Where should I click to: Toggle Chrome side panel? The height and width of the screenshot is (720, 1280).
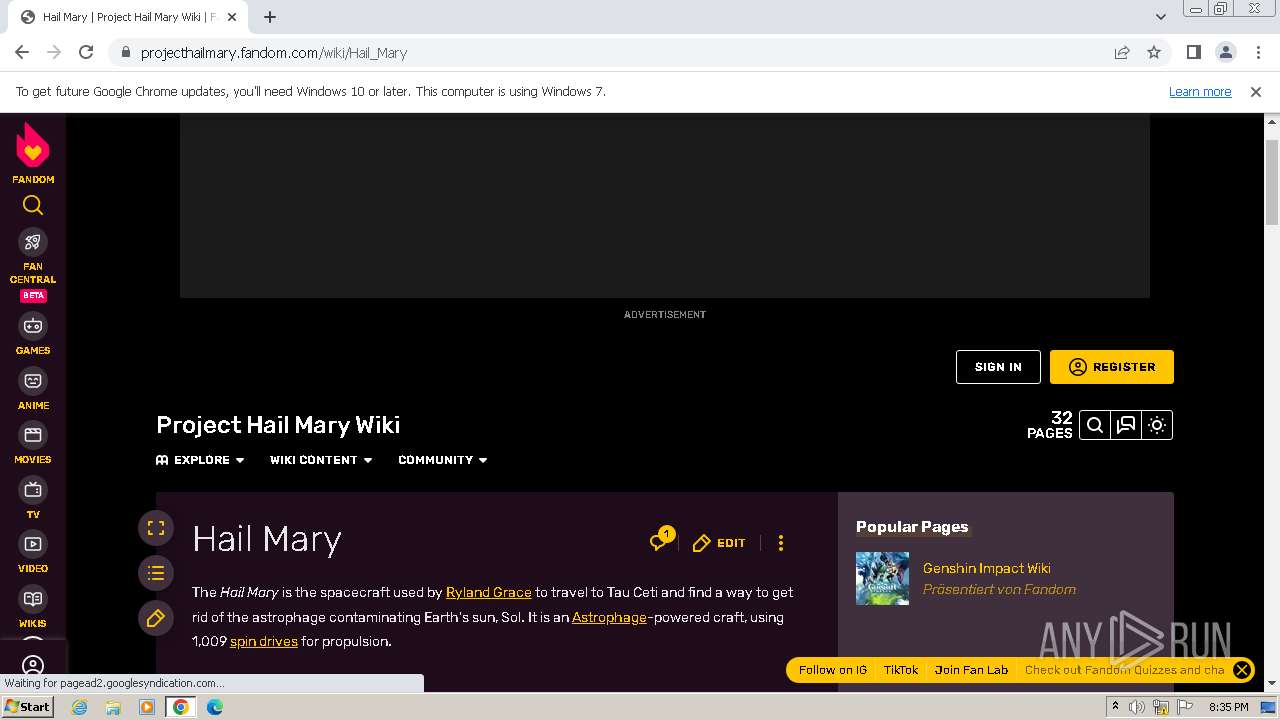pos(1193,52)
